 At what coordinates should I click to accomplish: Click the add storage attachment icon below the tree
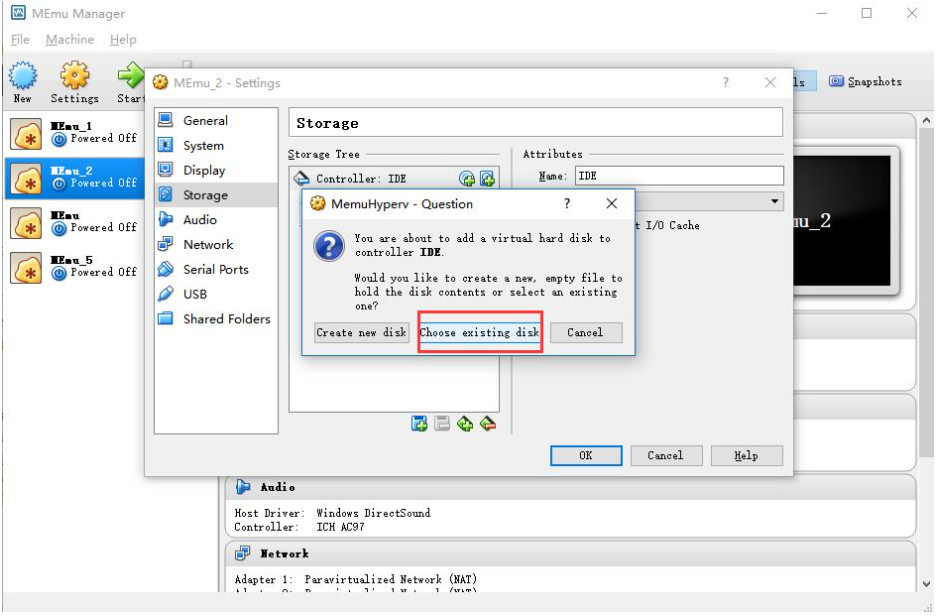420,424
